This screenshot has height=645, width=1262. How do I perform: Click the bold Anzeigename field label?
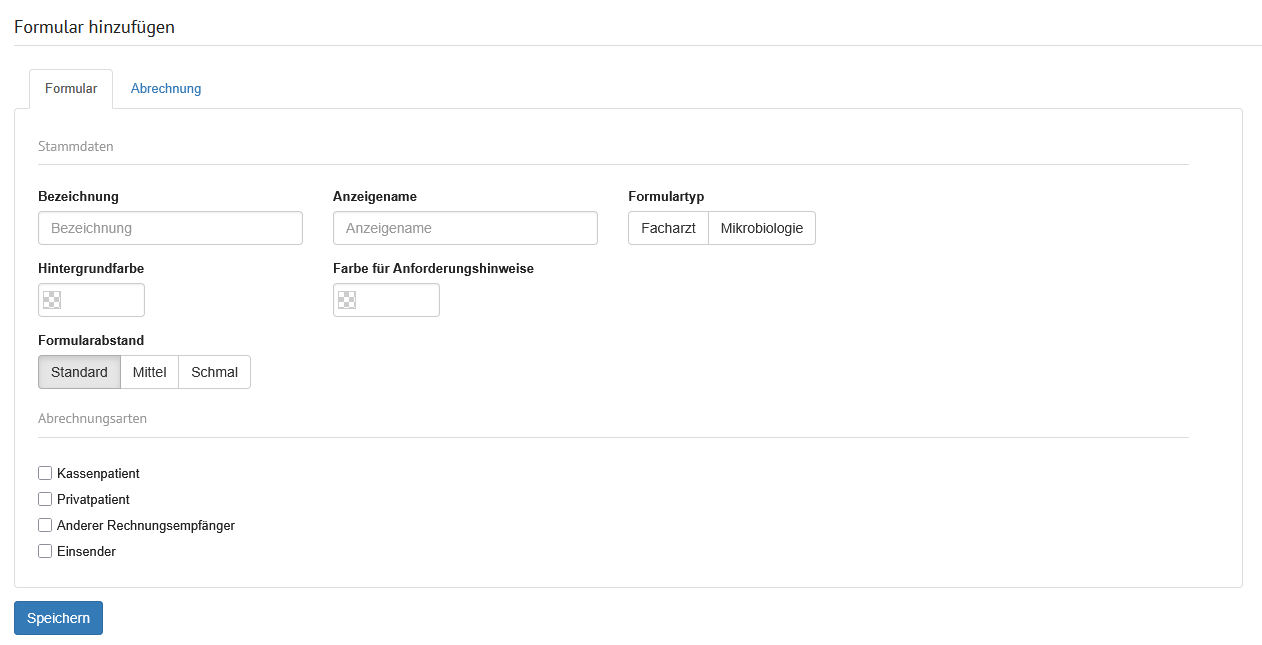[375, 197]
